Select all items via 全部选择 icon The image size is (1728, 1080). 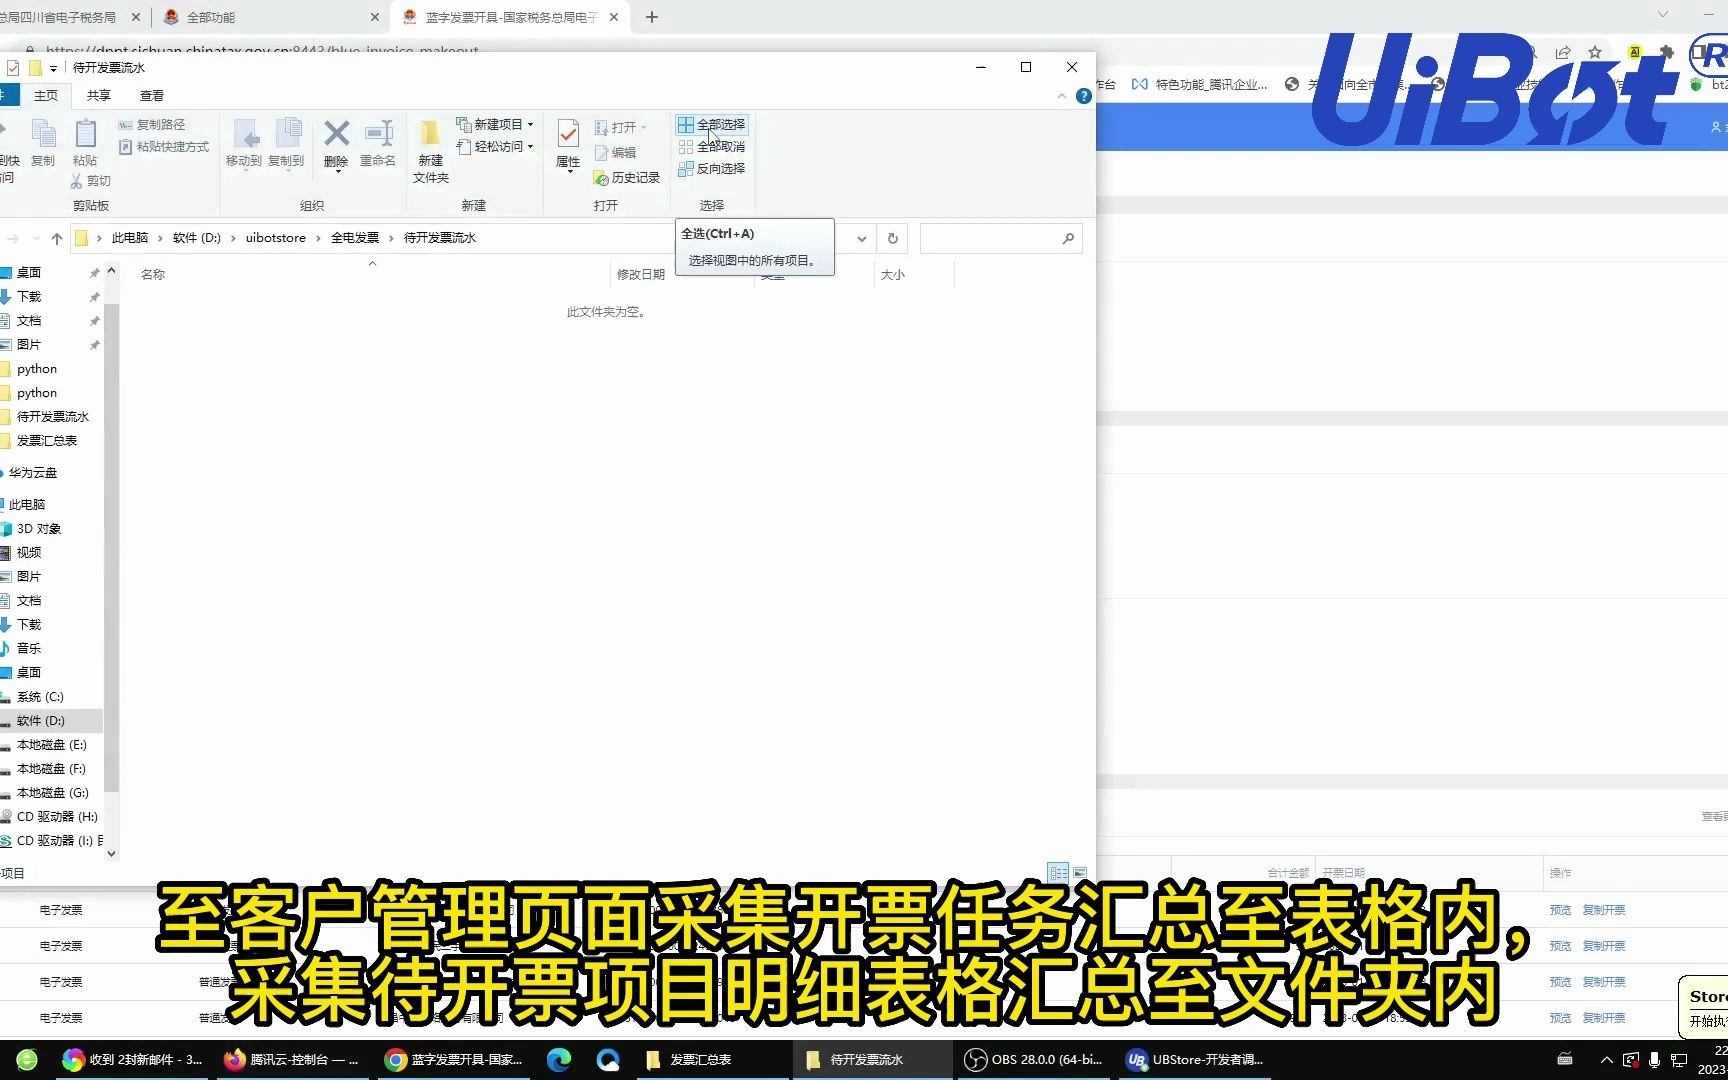(x=712, y=124)
